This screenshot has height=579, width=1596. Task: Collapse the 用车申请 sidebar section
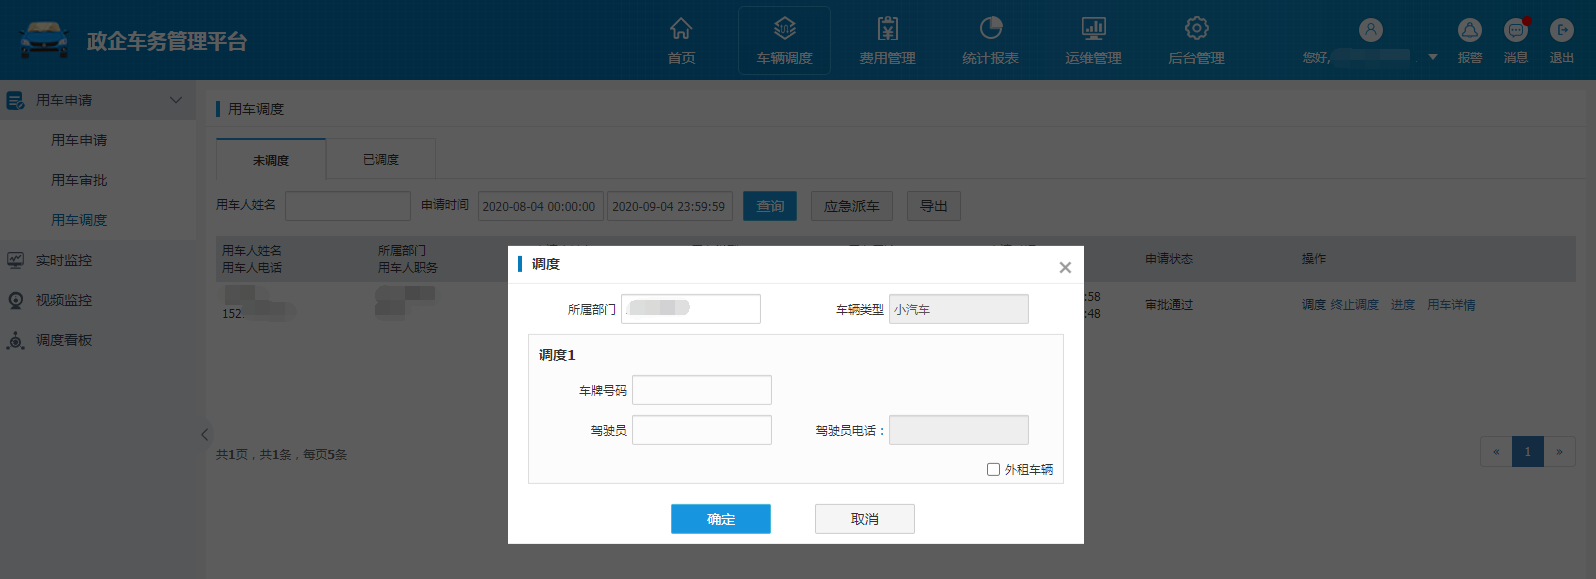pos(176,100)
